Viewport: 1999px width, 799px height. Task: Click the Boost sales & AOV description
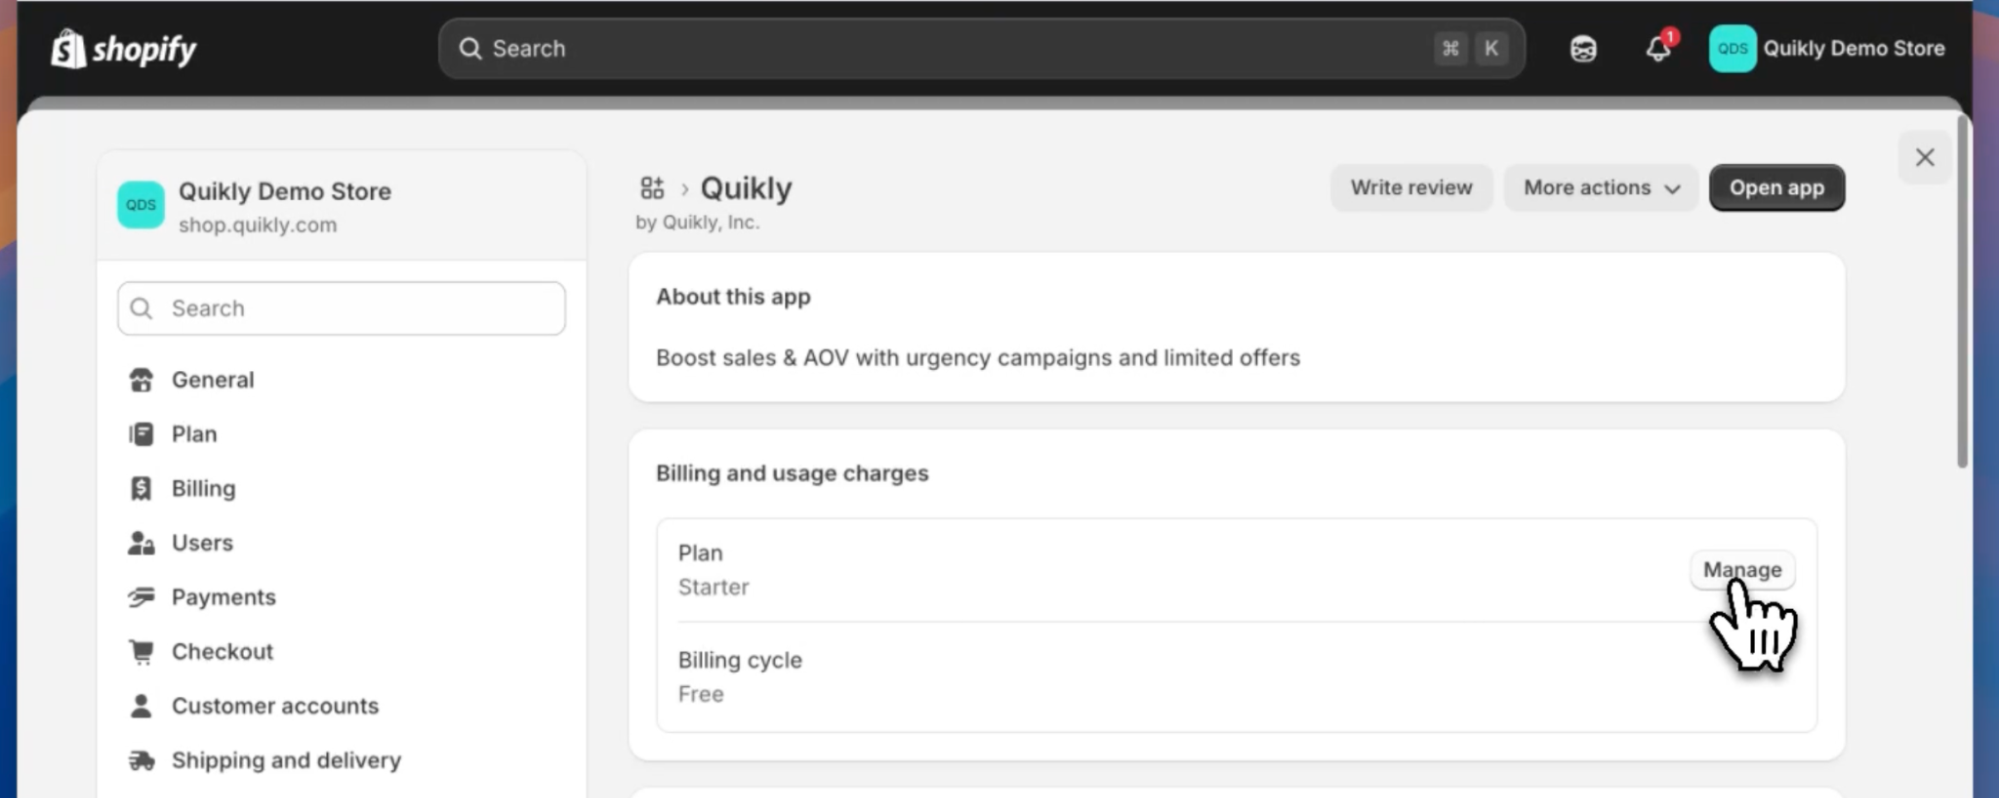978,358
